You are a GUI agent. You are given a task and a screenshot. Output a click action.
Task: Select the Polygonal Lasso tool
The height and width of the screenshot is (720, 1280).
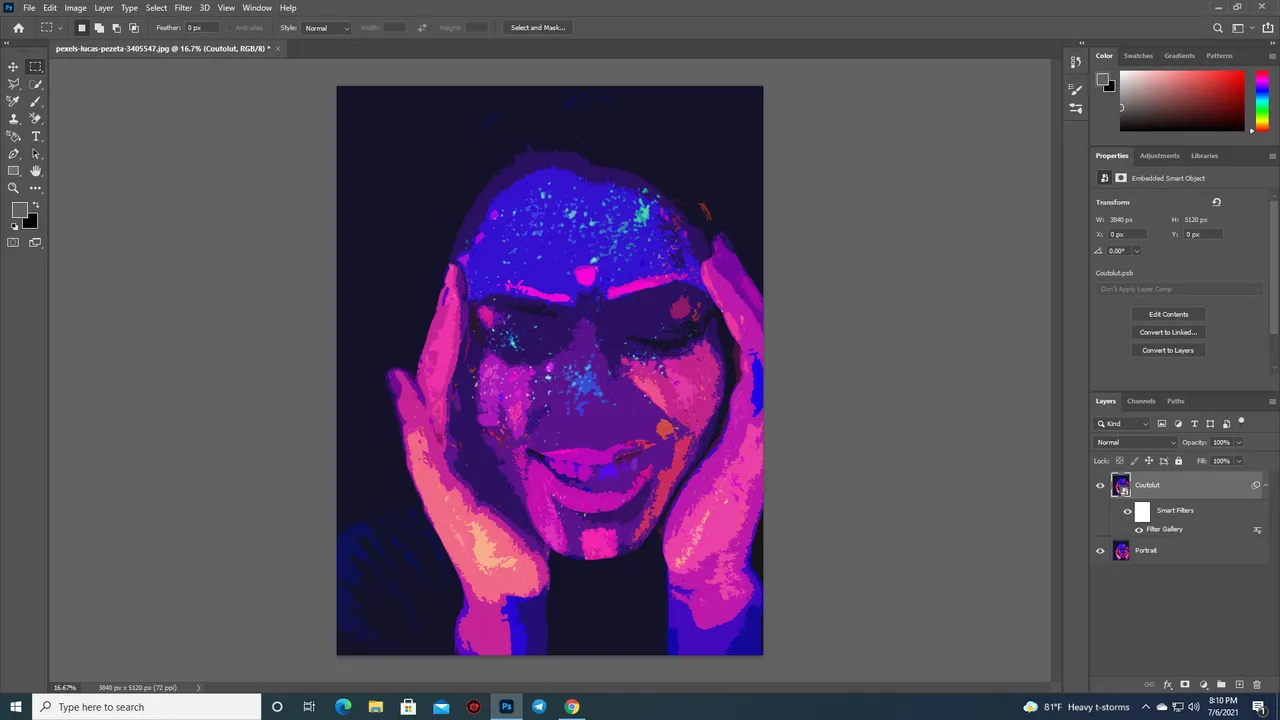(x=13, y=84)
